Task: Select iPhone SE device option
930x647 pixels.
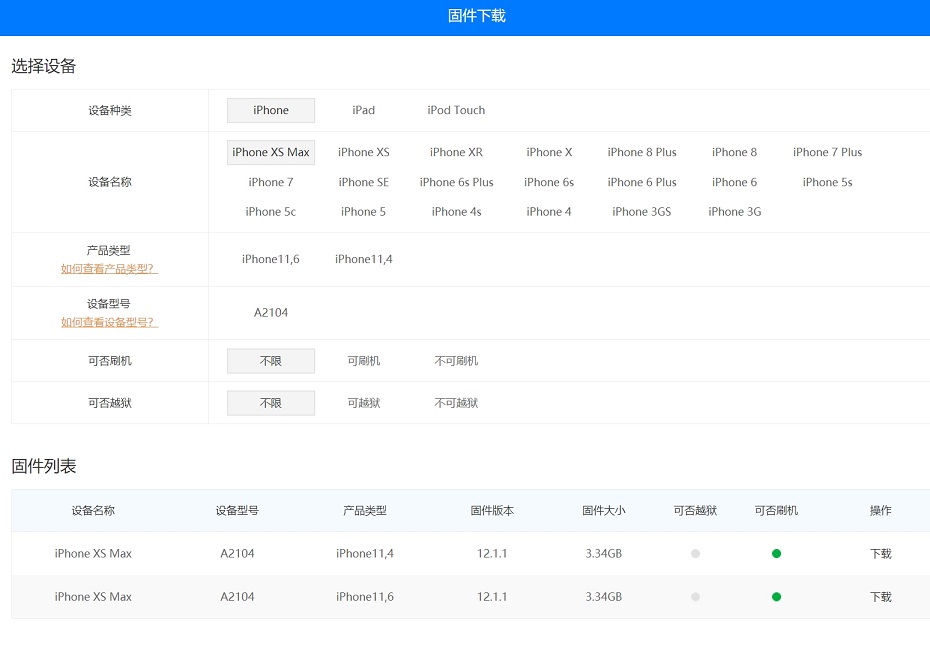Action: (x=364, y=182)
